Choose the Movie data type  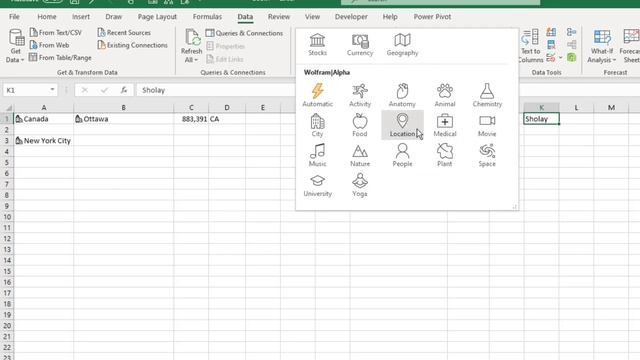[x=487, y=125]
